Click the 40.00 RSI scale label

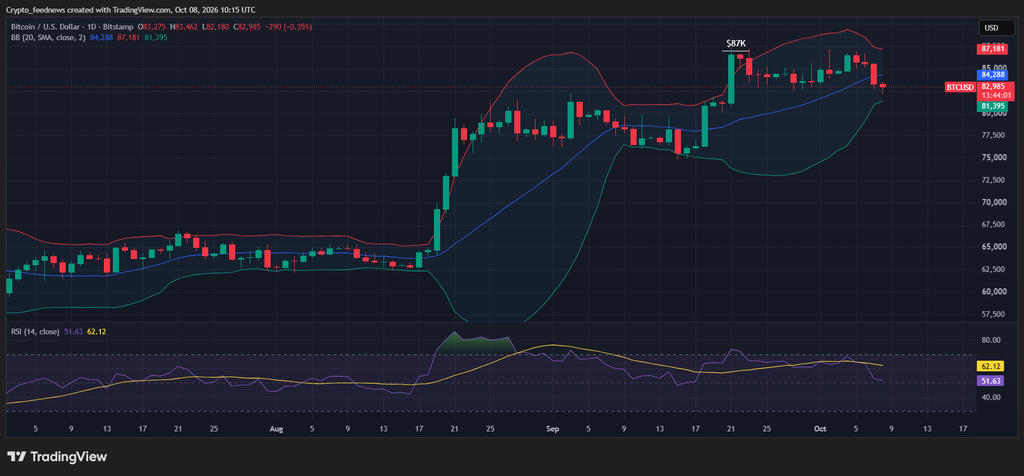point(989,397)
